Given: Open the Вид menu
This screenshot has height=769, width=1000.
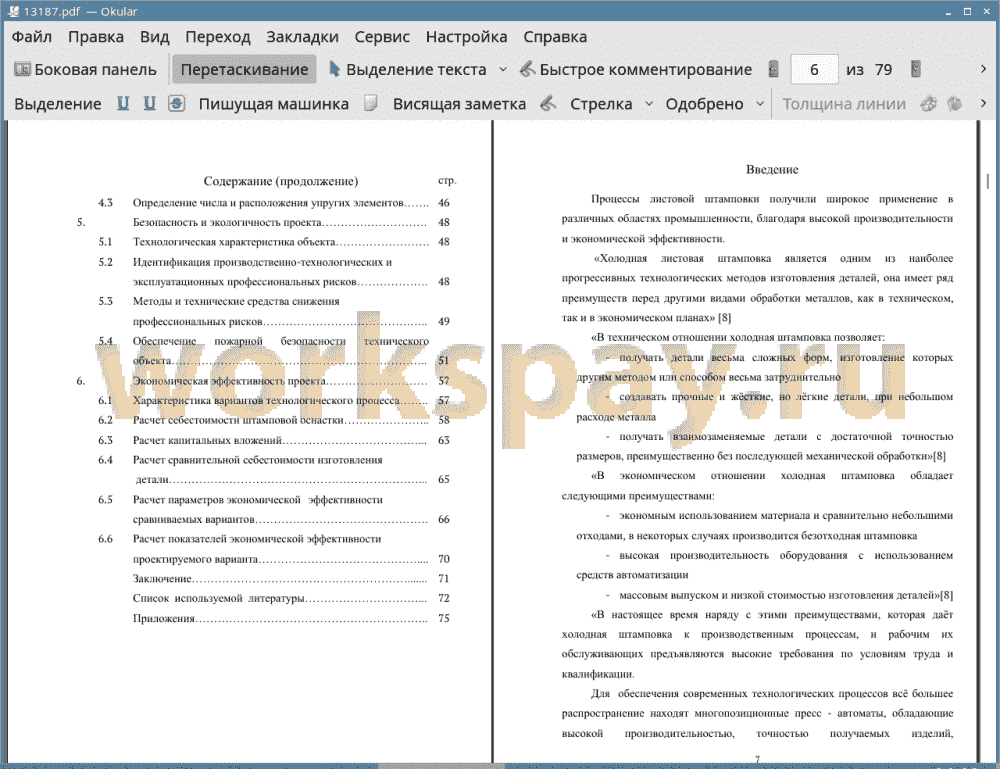Looking at the screenshot, I should click(x=154, y=37).
